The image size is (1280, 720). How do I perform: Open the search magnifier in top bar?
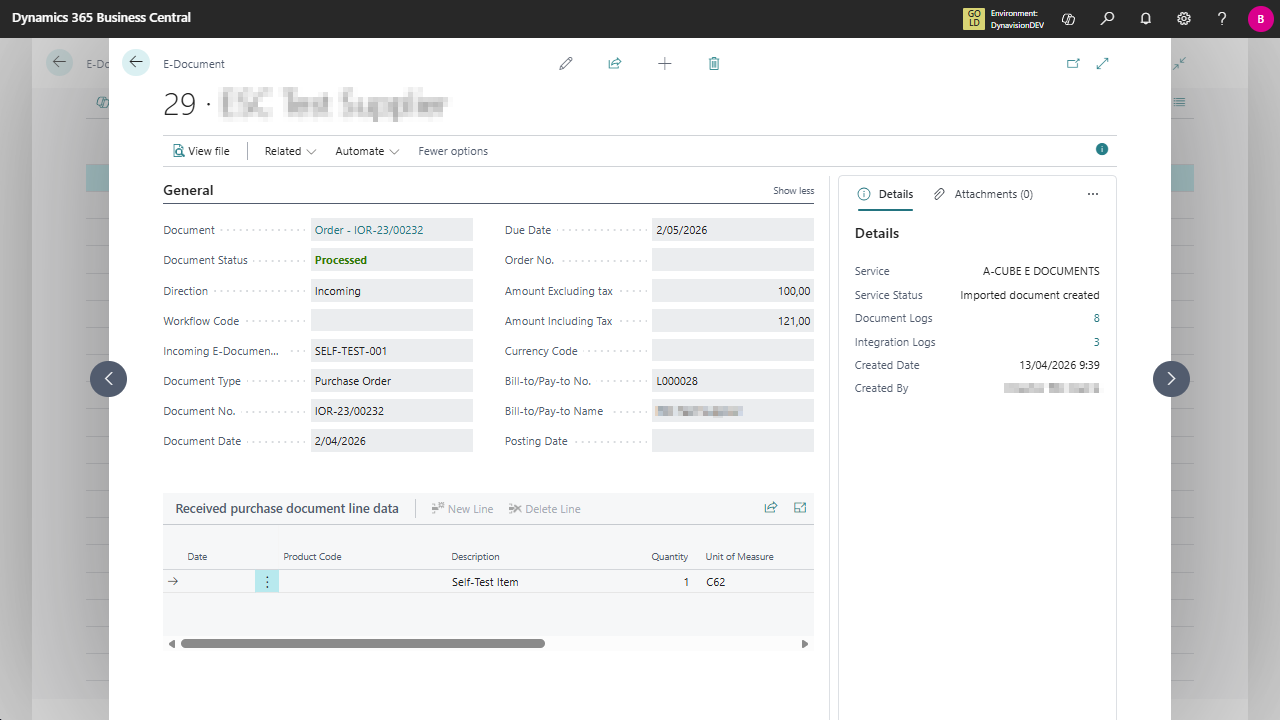1107,18
